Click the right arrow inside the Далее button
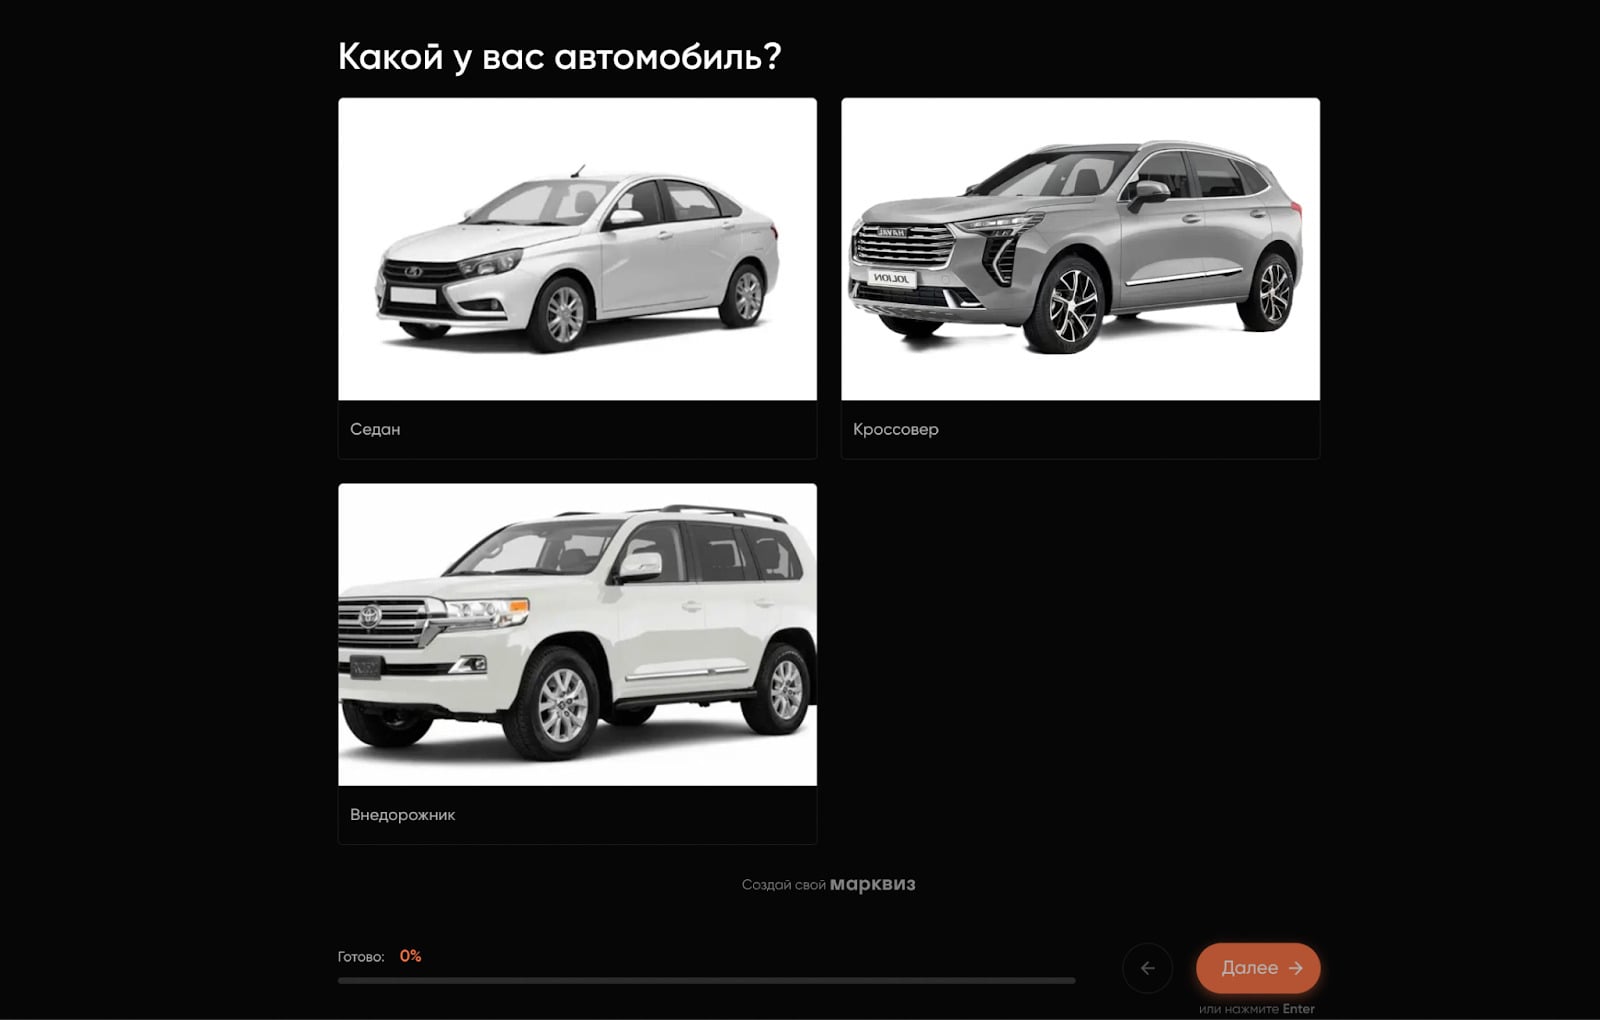Screen dimensions: 1600x1020 [x=1296, y=968]
